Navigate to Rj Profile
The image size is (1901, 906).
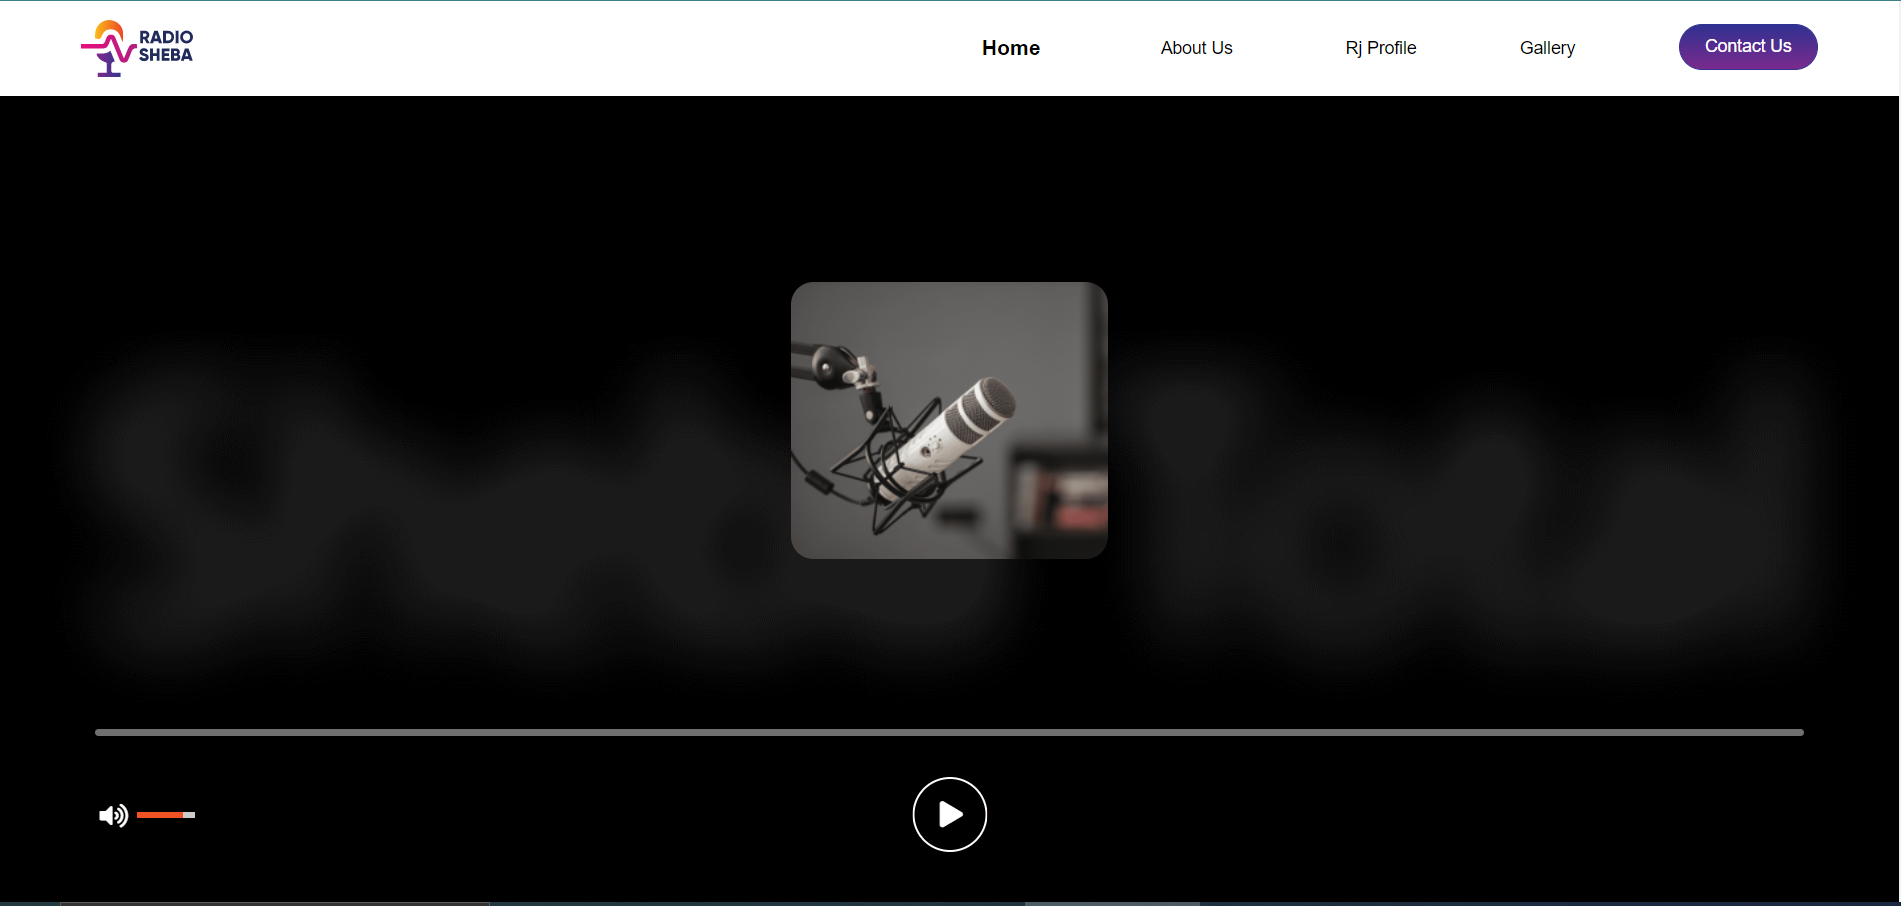coord(1380,48)
